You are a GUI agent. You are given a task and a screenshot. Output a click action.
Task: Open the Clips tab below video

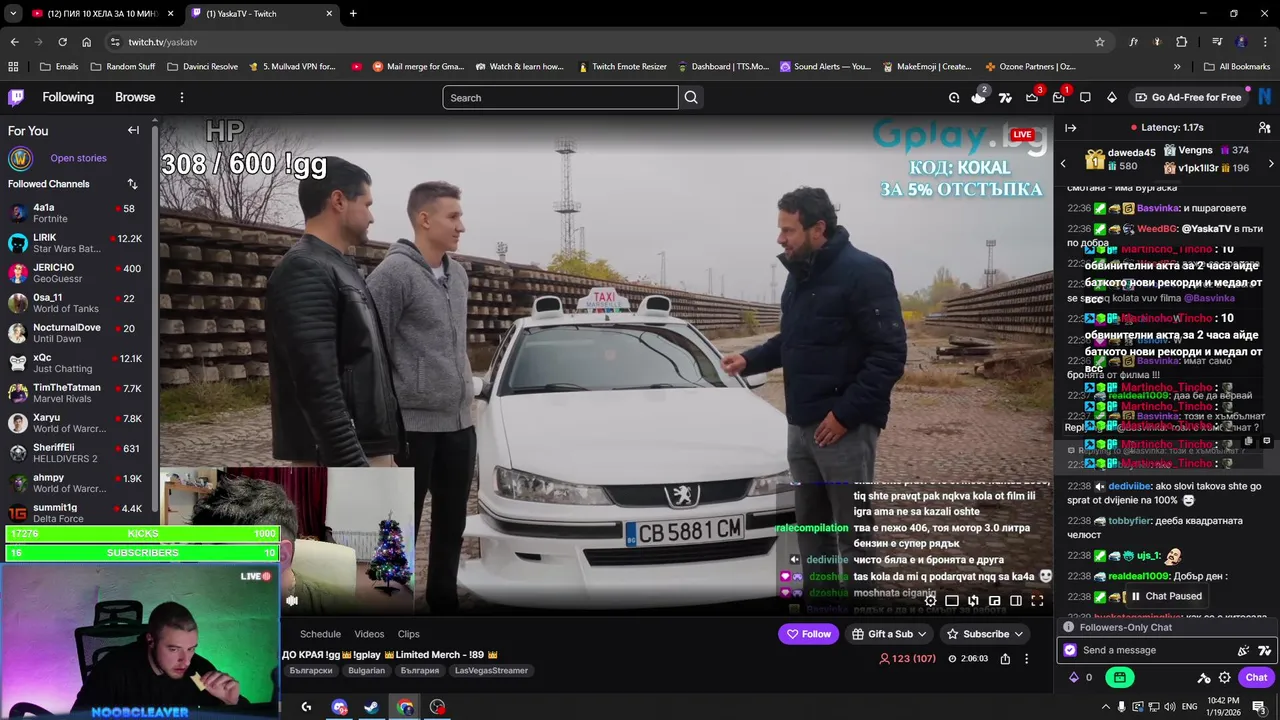coord(408,634)
